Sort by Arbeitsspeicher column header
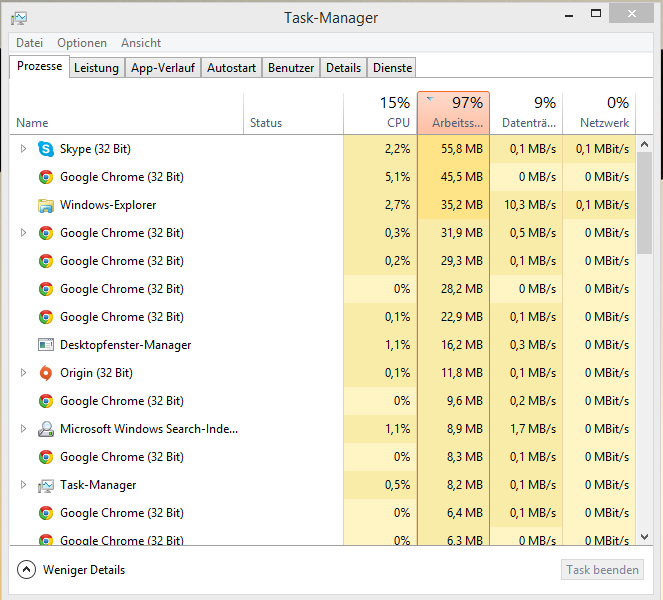This screenshot has height=600, width=663. [x=453, y=113]
